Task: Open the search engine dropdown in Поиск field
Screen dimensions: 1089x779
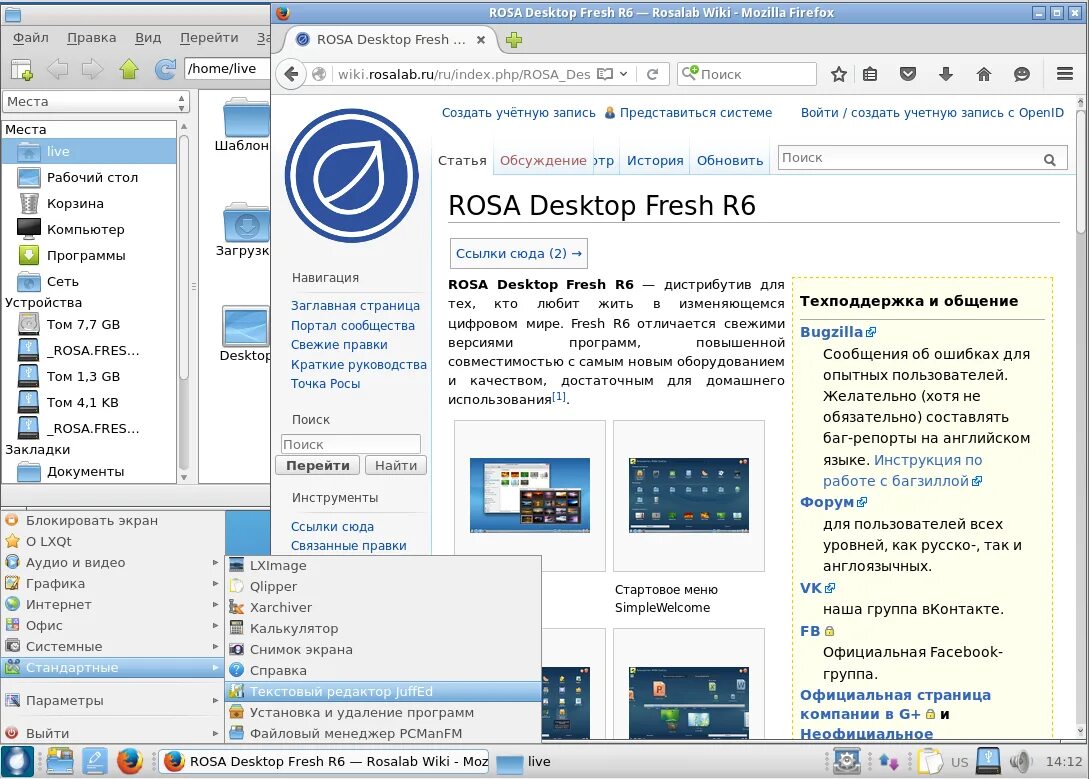Action: pyautogui.click(x=691, y=74)
